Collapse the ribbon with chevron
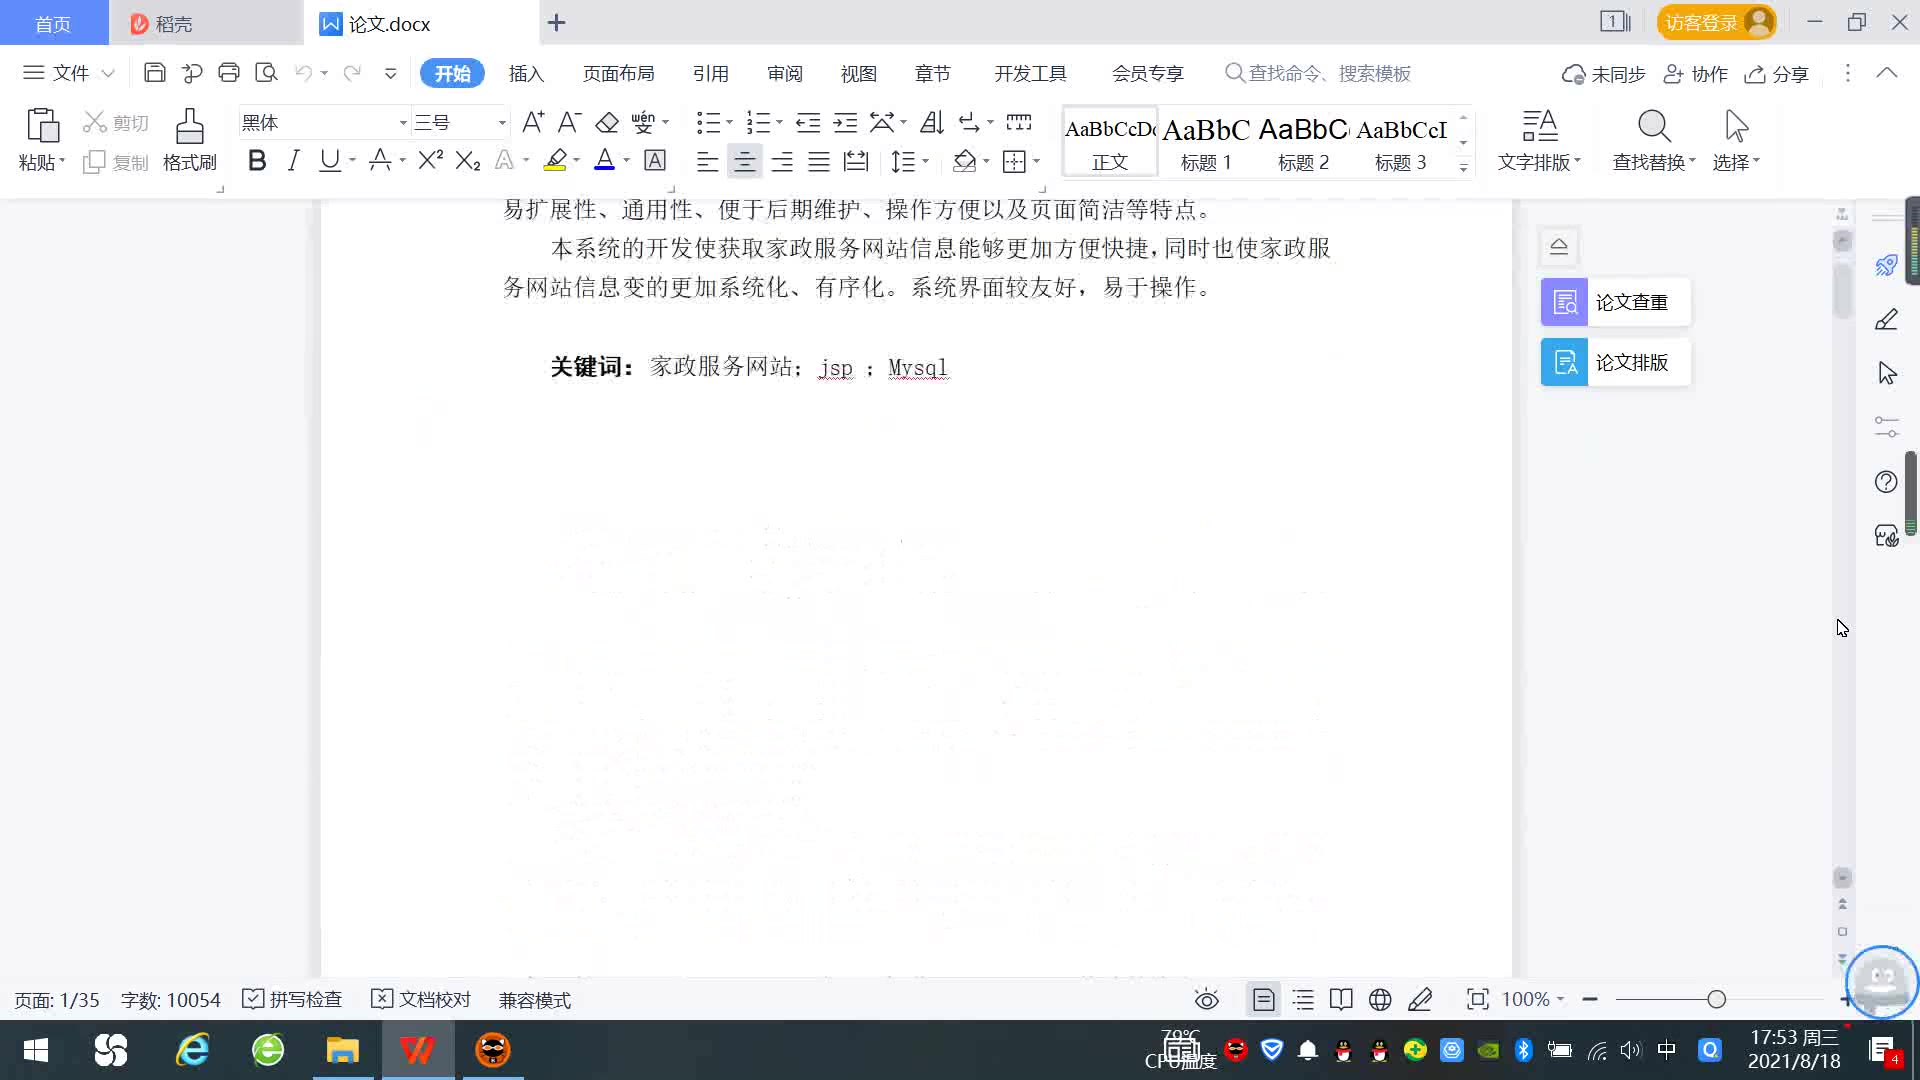The height and width of the screenshot is (1080, 1920). tap(1886, 73)
